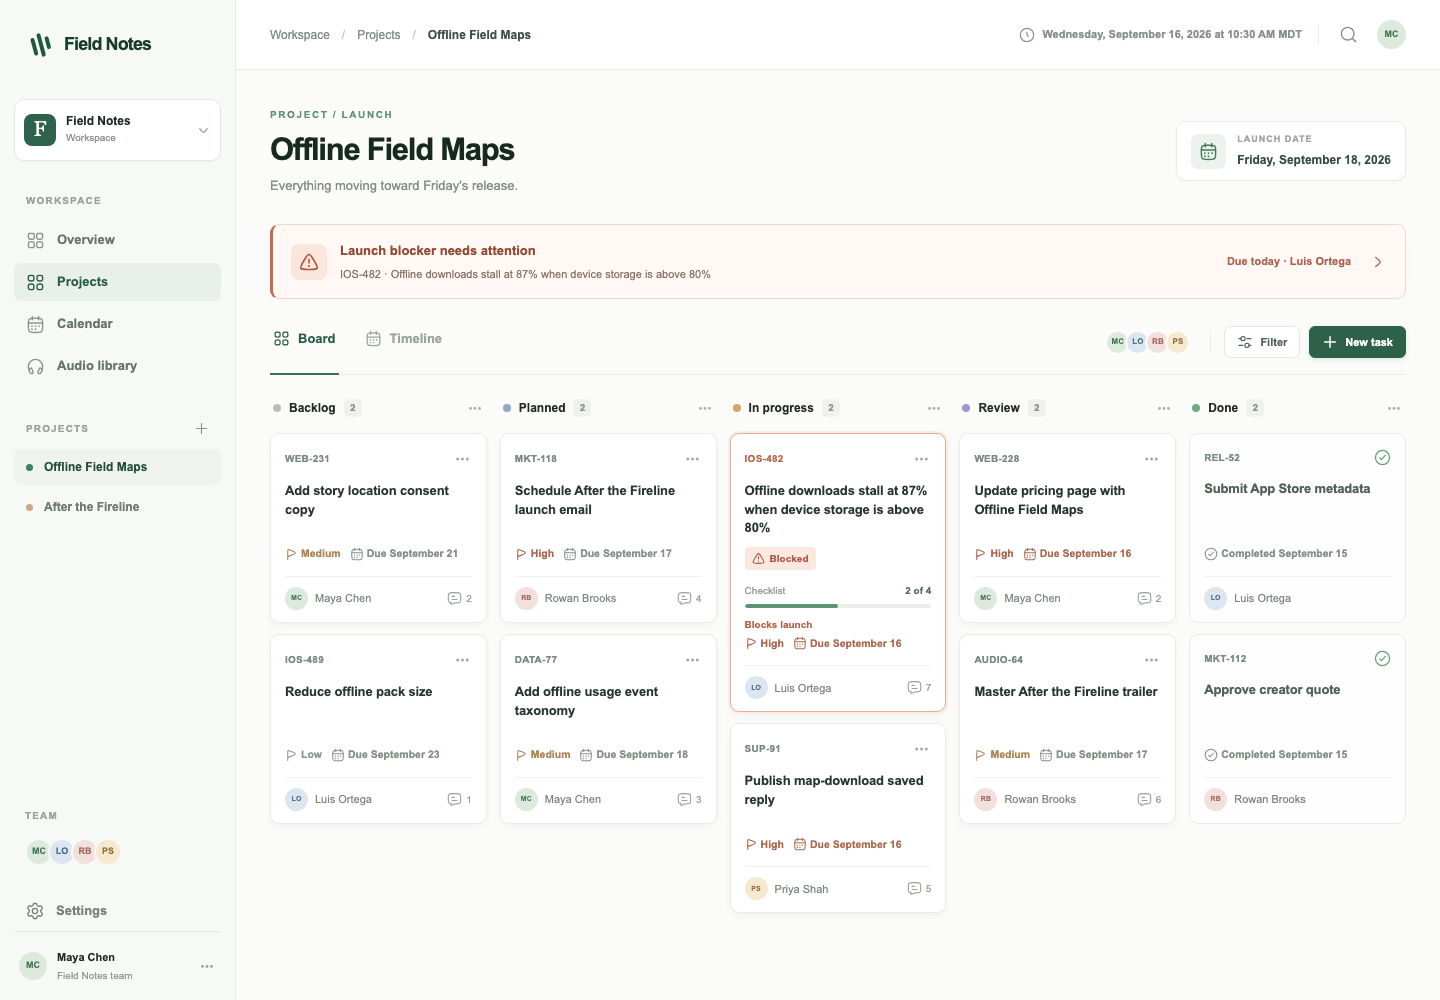Click the Blocked status badge
1440x1000 pixels.
pos(780,559)
